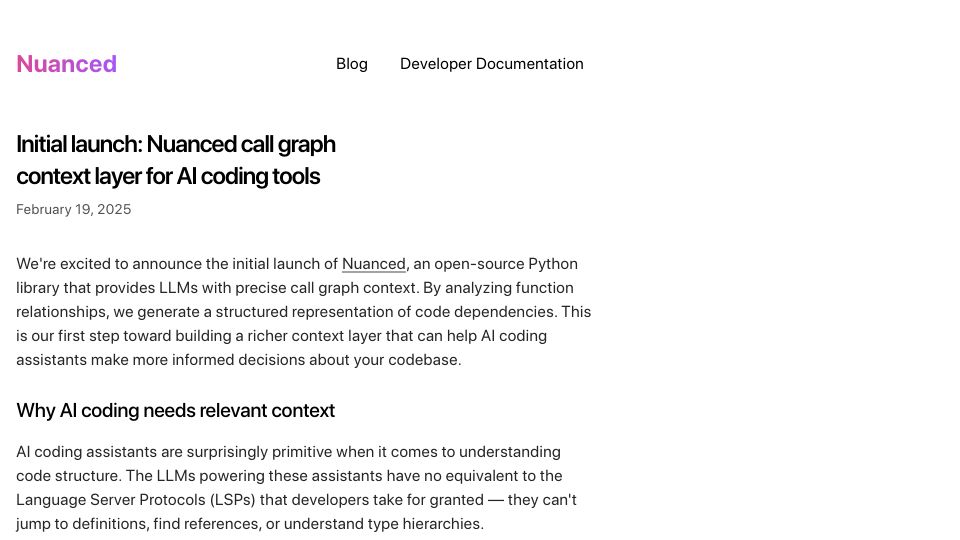960x540 pixels.
Task: Click the text "Language Server Protocols (LSPs)"
Action: click(x=136, y=500)
